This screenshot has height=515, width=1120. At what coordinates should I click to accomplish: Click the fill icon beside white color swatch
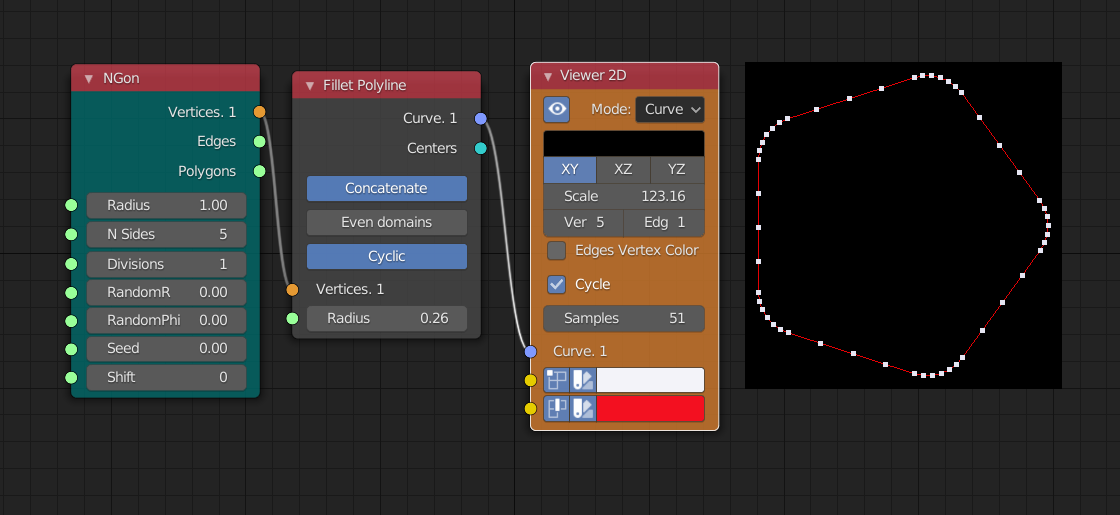(x=583, y=380)
